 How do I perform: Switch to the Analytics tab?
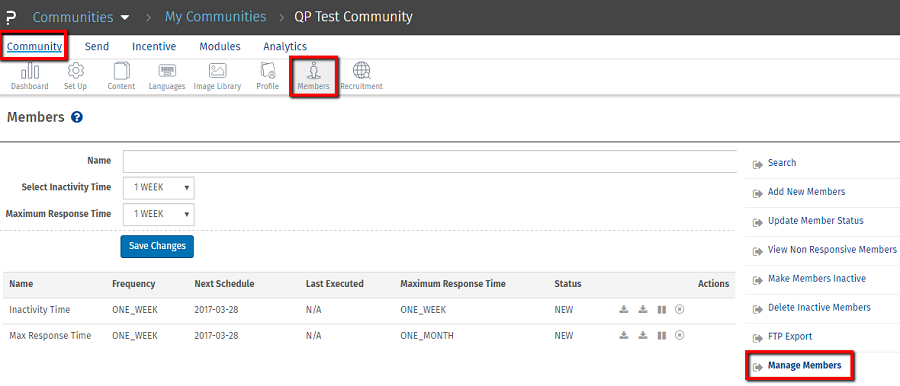click(285, 47)
